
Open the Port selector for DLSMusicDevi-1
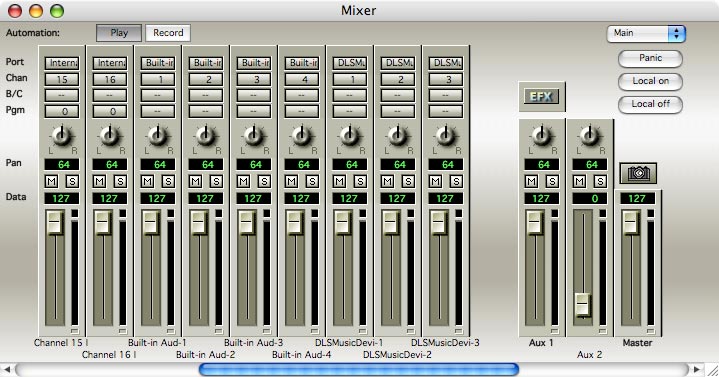[350, 63]
